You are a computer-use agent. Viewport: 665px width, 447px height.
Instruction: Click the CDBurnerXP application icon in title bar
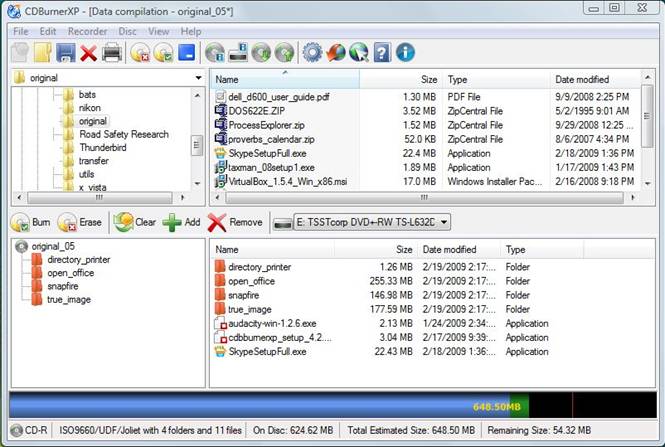point(14,11)
